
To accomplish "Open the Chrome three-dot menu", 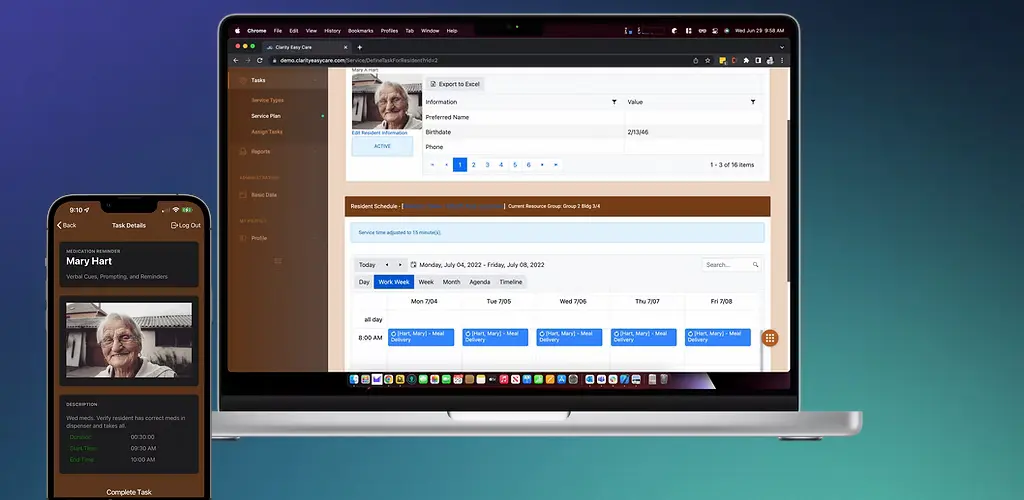I will [782, 60].
